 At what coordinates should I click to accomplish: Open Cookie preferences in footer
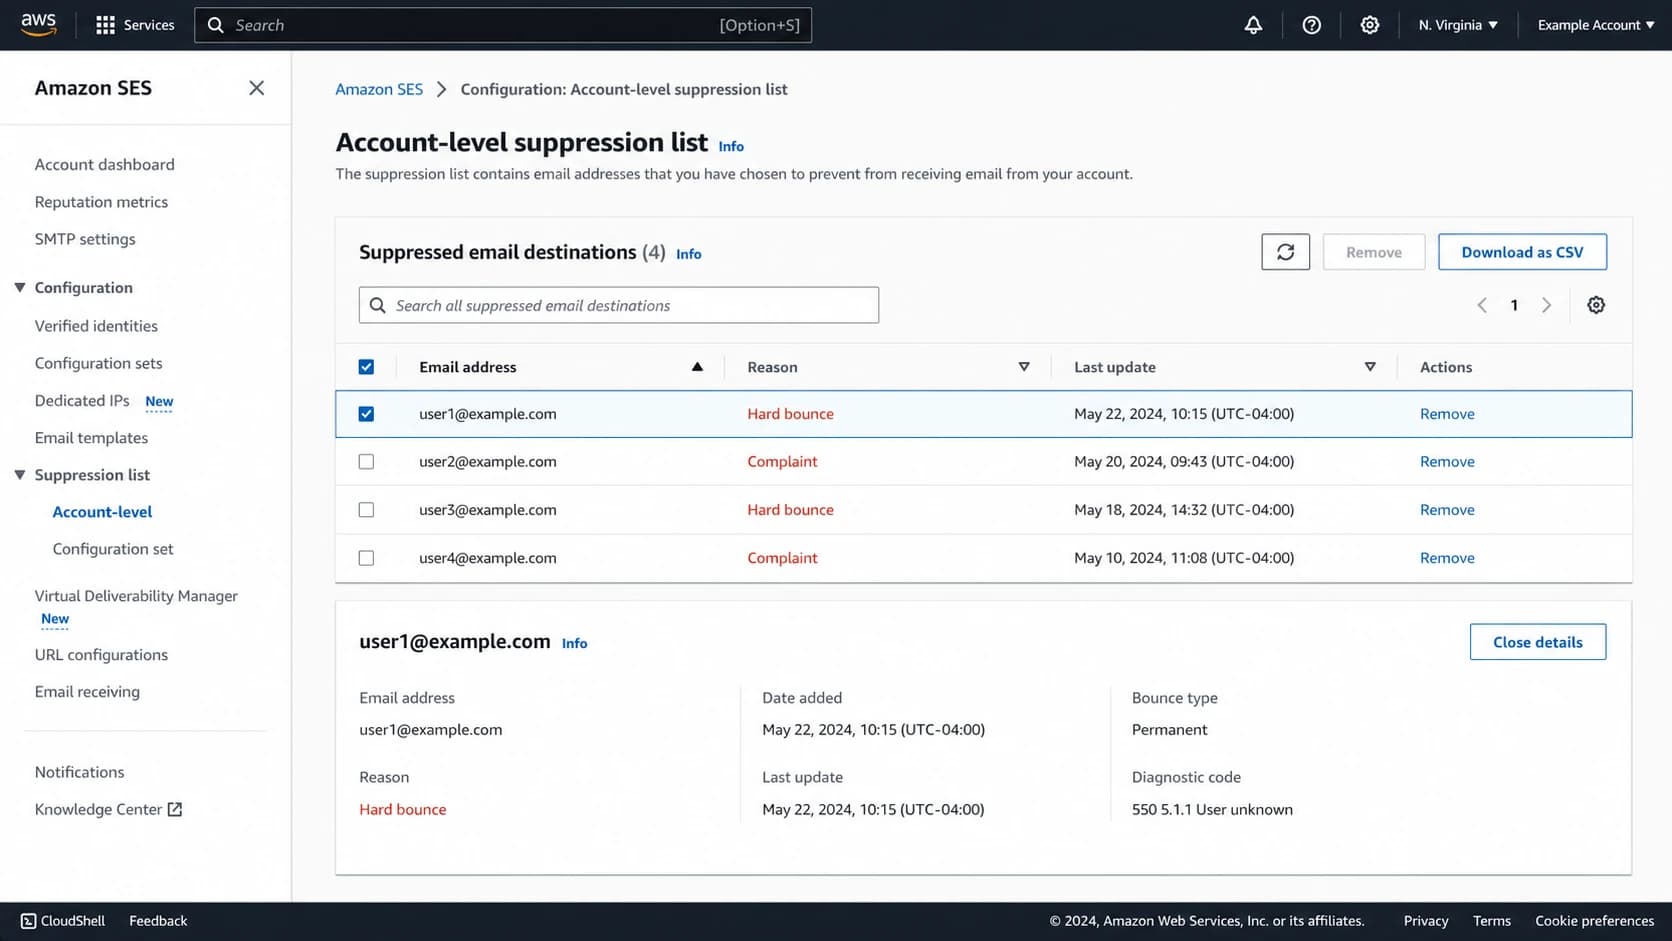click(x=1594, y=921)
